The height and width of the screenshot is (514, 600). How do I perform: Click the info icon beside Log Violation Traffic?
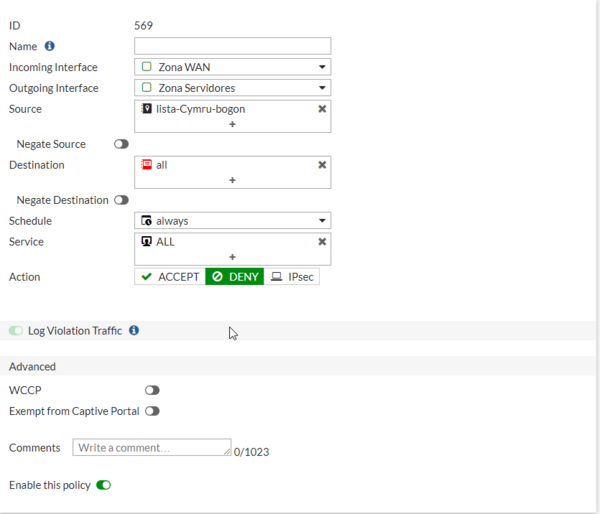[x=134, y=330]
